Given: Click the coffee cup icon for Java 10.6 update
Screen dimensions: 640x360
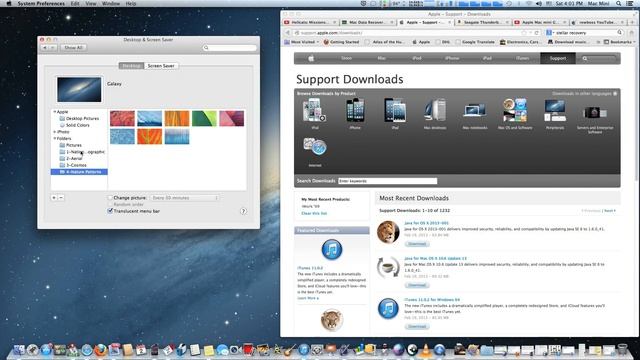Looking at the screenshot, I should 388,268.
